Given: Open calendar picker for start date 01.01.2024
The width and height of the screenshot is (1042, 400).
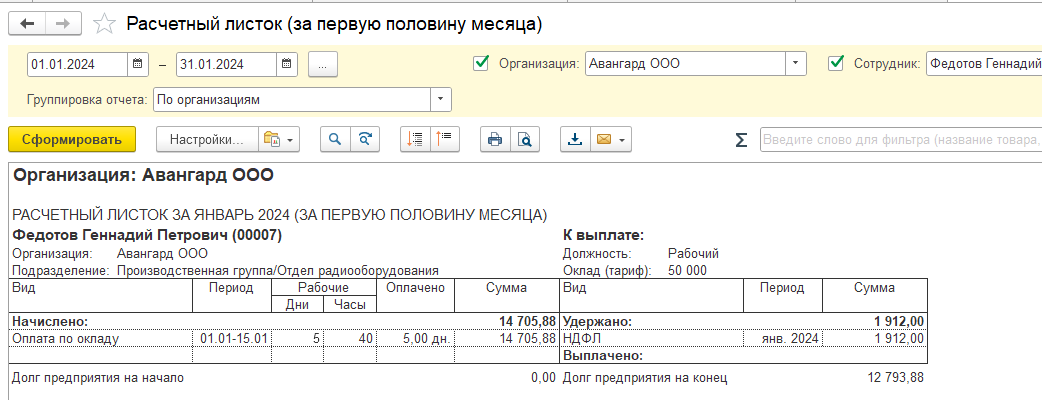Looking at the screenshot, I should pyautogui.click(x=138, y=64).
